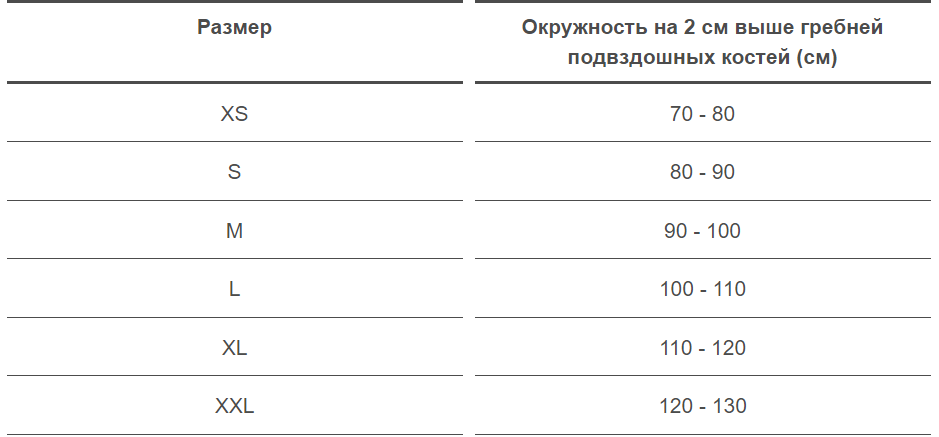Image resolution: width=939 pixels, height=437 pixels.
Task: Click the XL size cell
Action: click(x=234, y=347)
